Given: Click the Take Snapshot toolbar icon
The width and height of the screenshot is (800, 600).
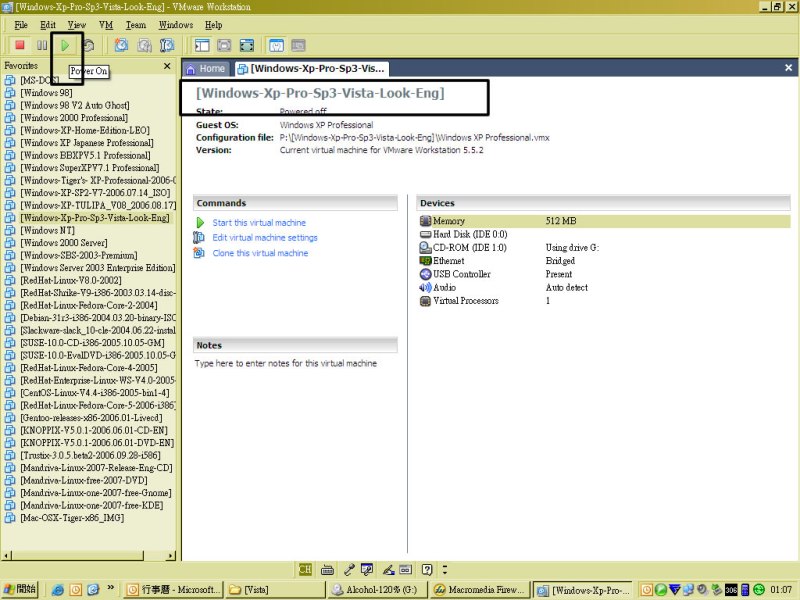Looking at the screenshot, I should click(x=121, y=45).
